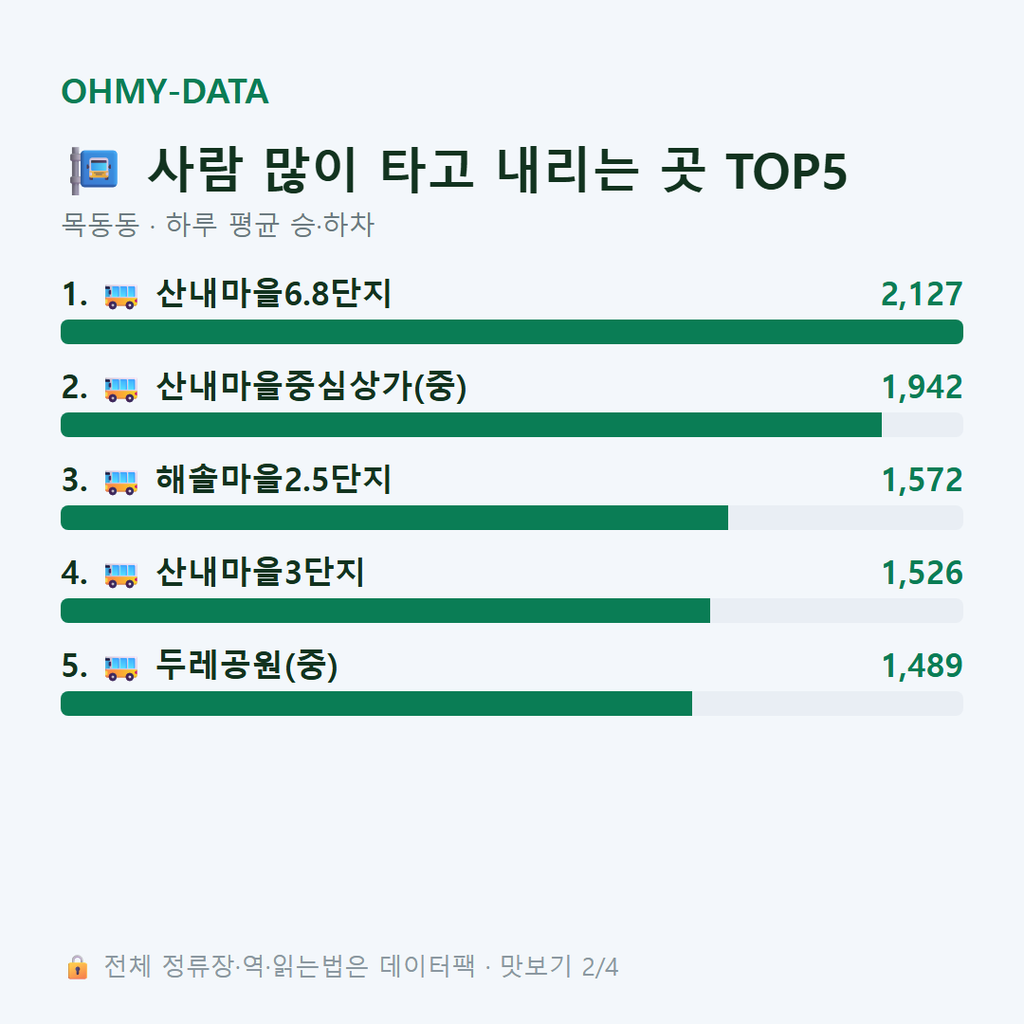Open the OHMY-DATA brand label
Screen dimensions: 1024x1024
[x=165, y=91]
